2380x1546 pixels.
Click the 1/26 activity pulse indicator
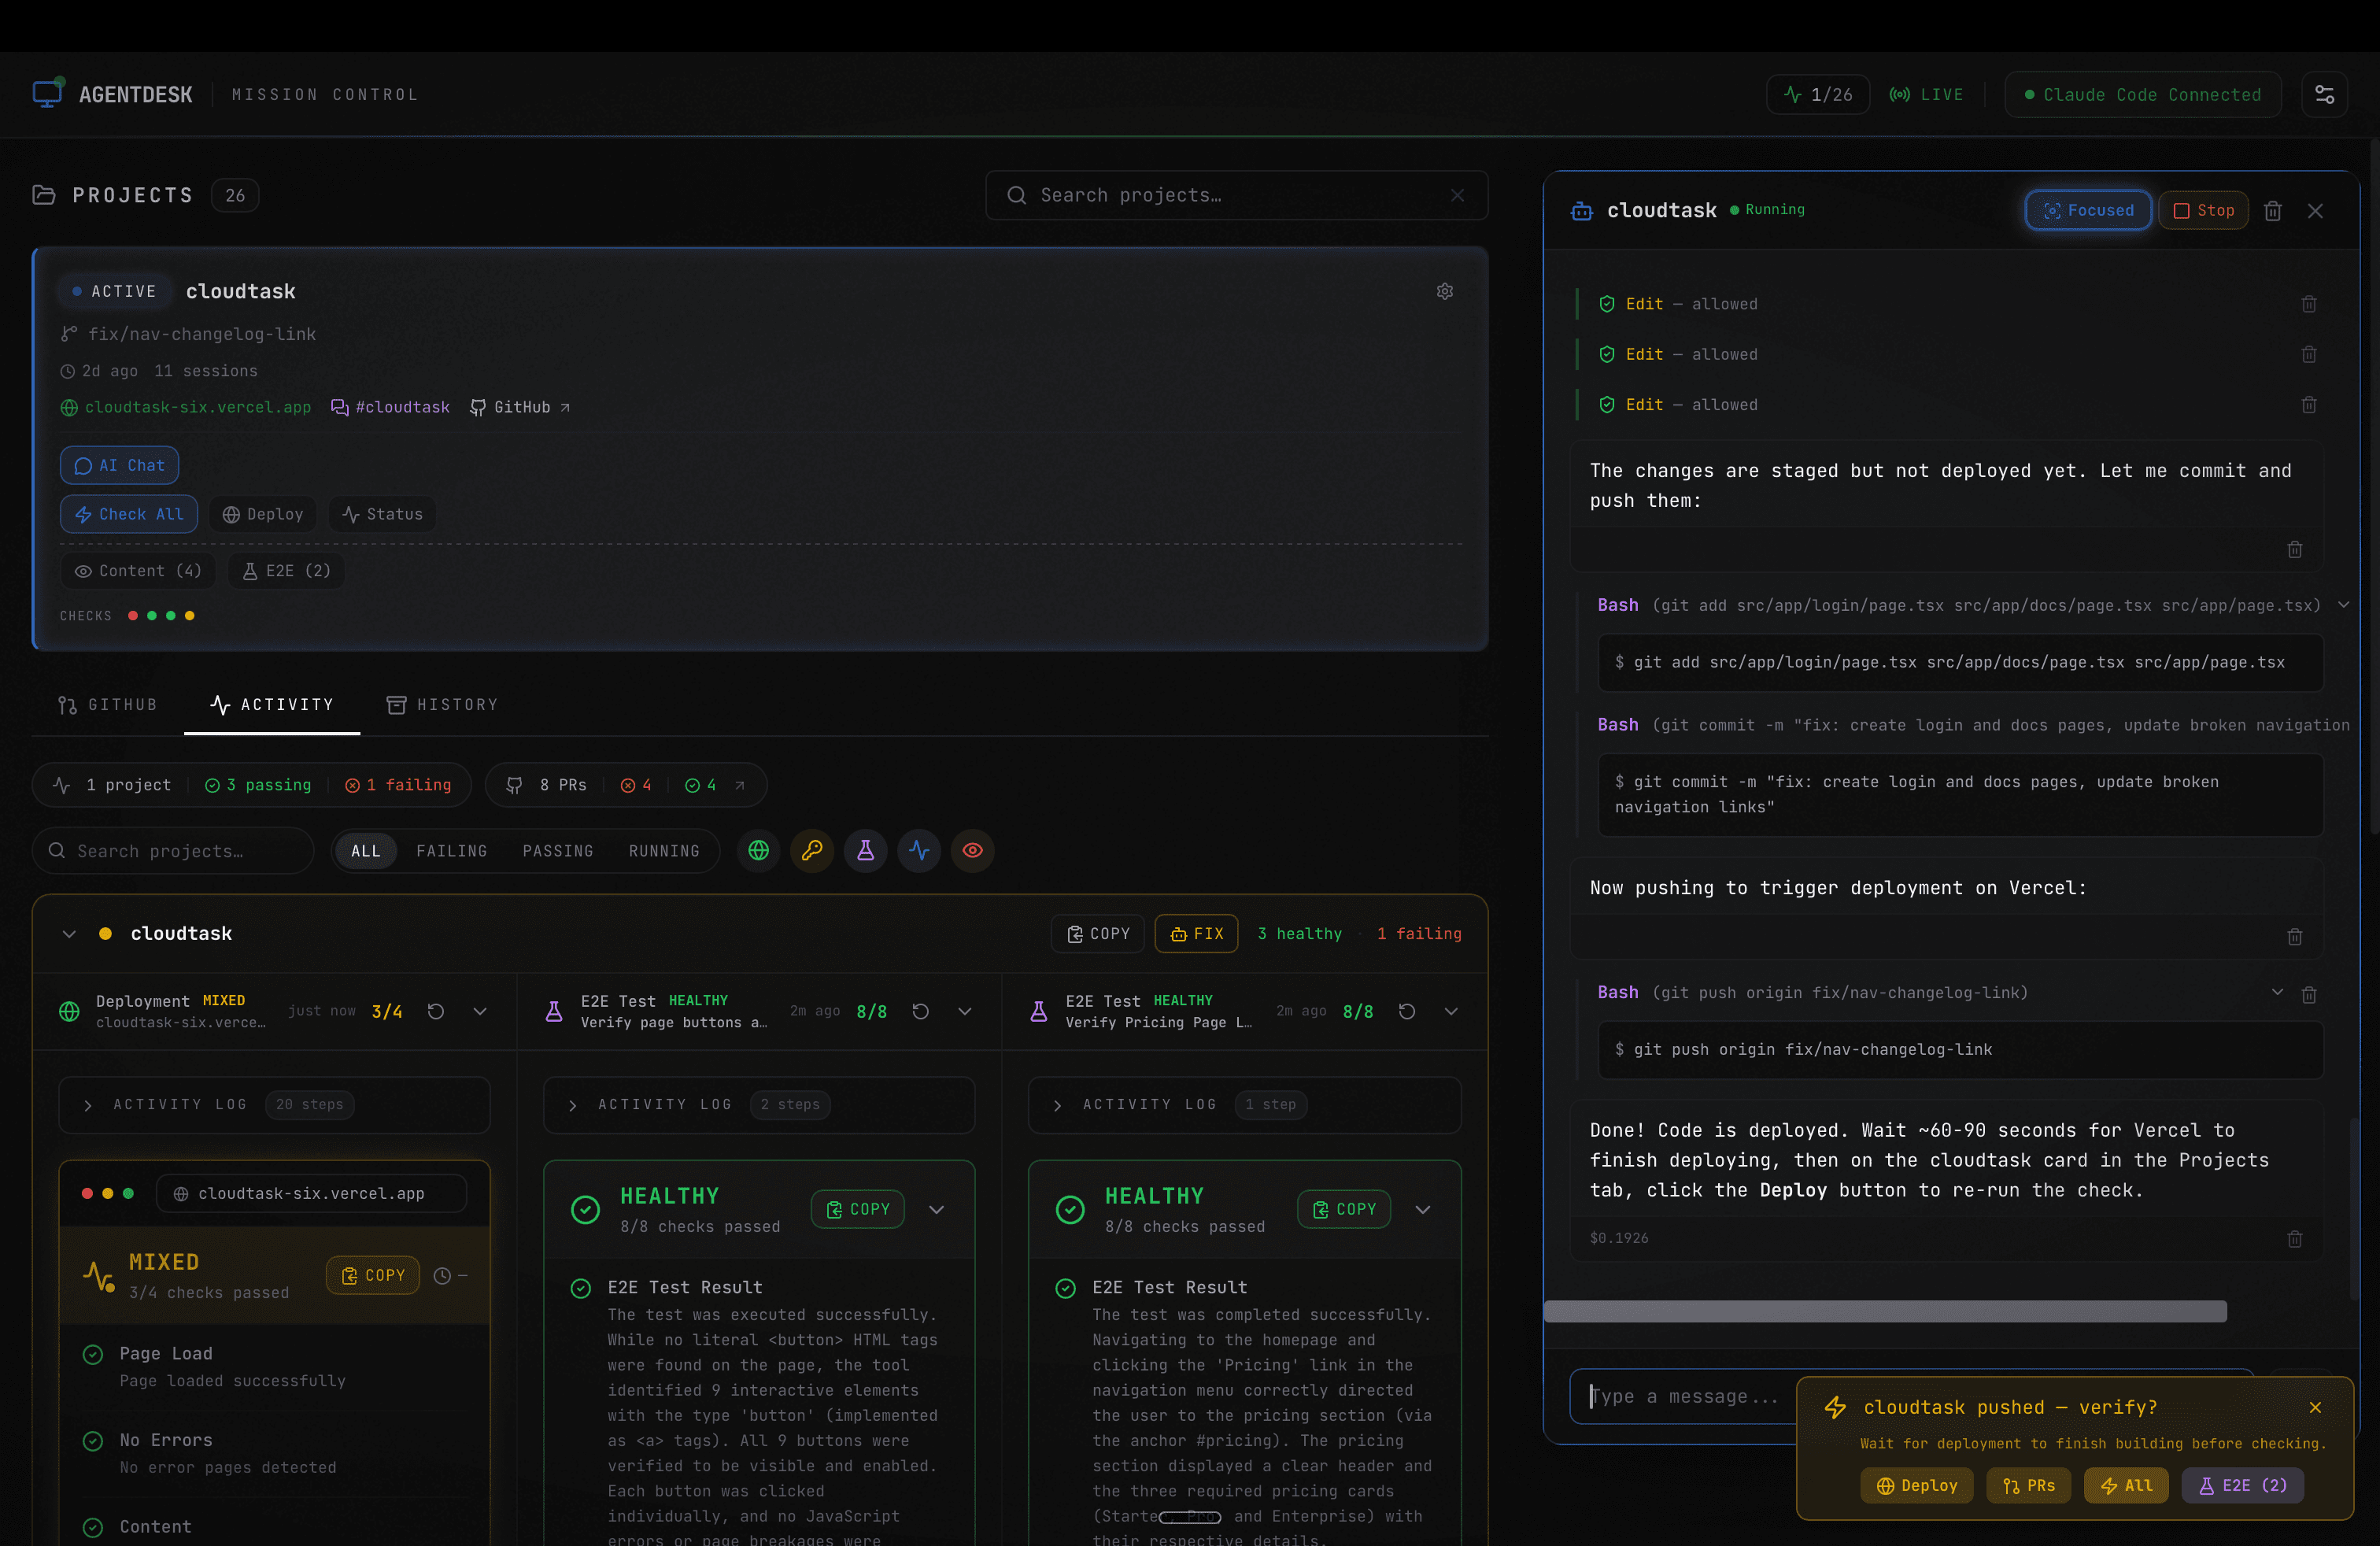click(1817, 94)
